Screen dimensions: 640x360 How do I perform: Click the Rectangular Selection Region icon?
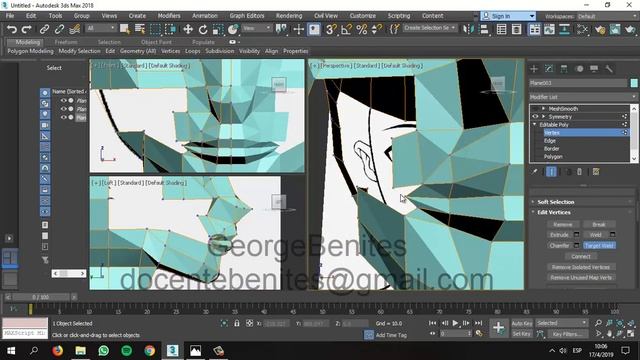pyautogui.click(x=156, y=29)
